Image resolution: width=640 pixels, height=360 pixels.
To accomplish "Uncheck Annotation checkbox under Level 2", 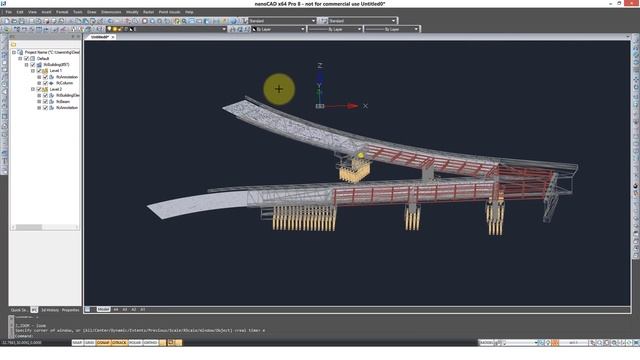I will (x=46, y=107).
